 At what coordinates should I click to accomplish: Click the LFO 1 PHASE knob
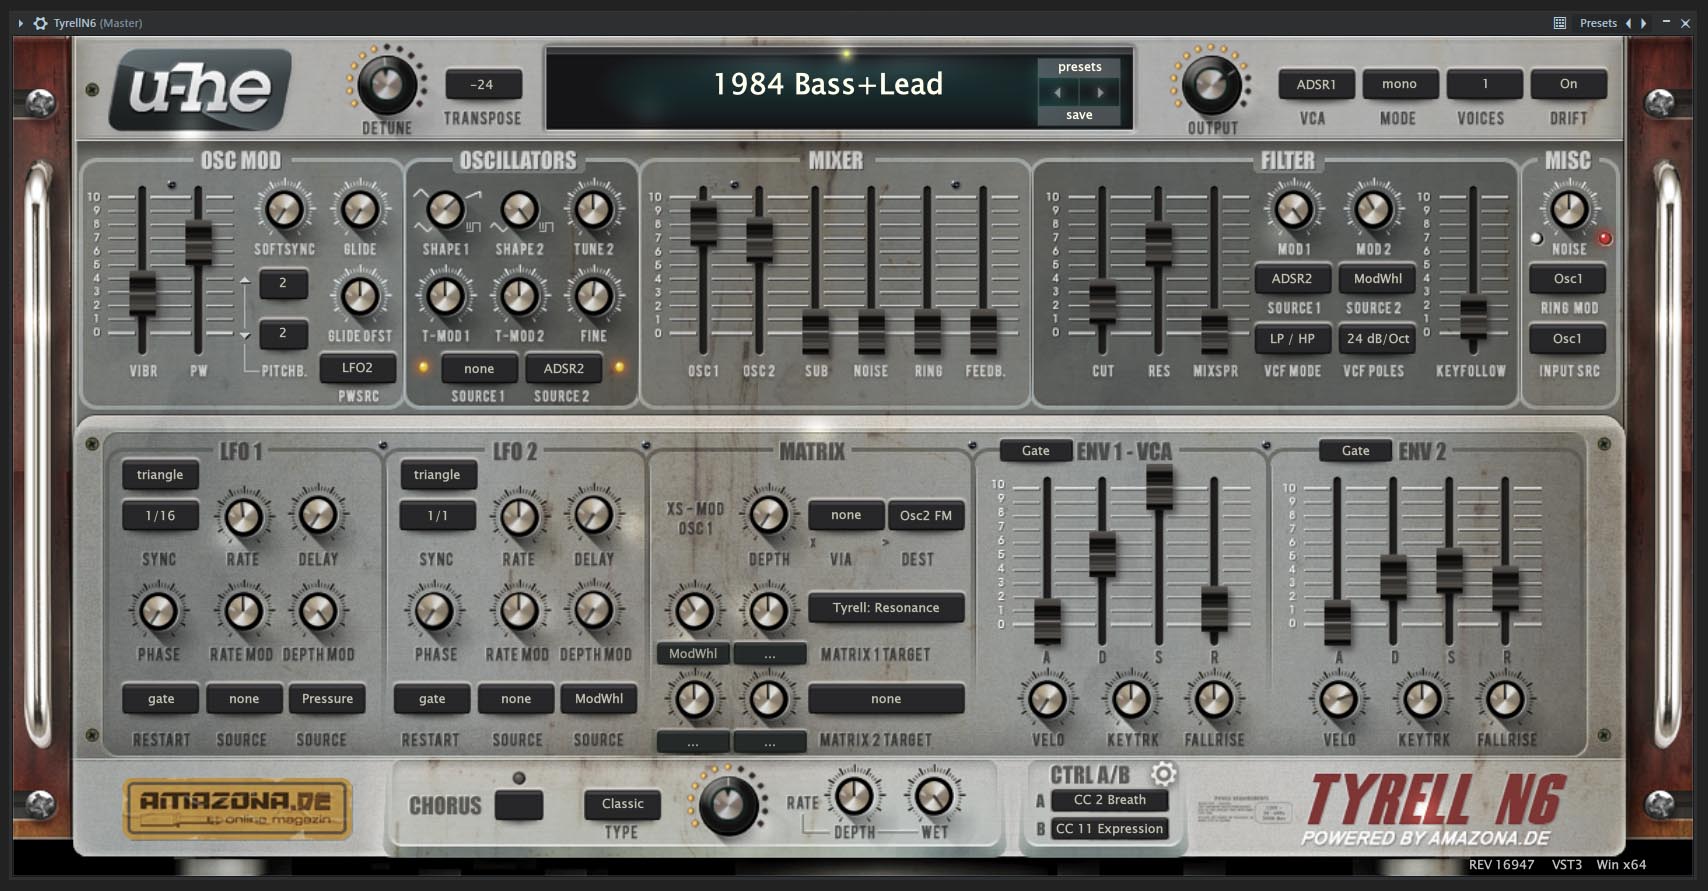point(158,611)
